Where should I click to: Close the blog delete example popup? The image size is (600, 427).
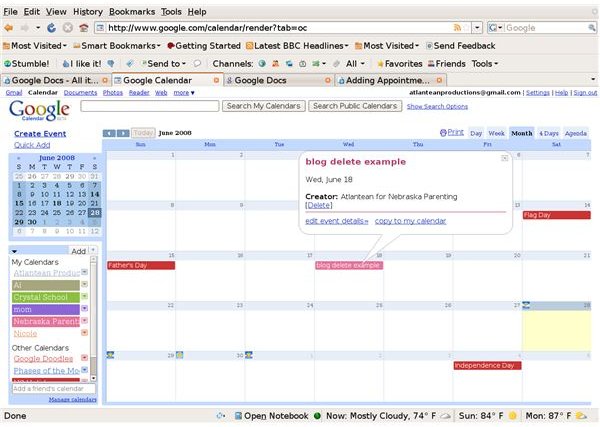tap(505, 158)
